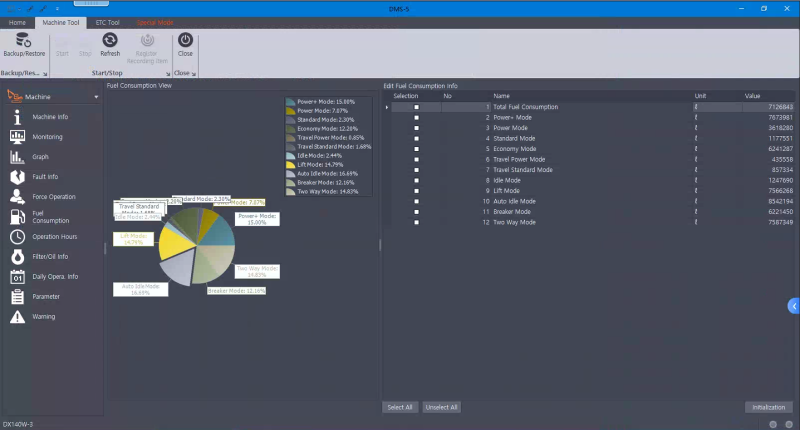The width and height of the screenshot is (800, 430).
Task: Tick the Economy Mode row checkbox
Action: (417, 149)
